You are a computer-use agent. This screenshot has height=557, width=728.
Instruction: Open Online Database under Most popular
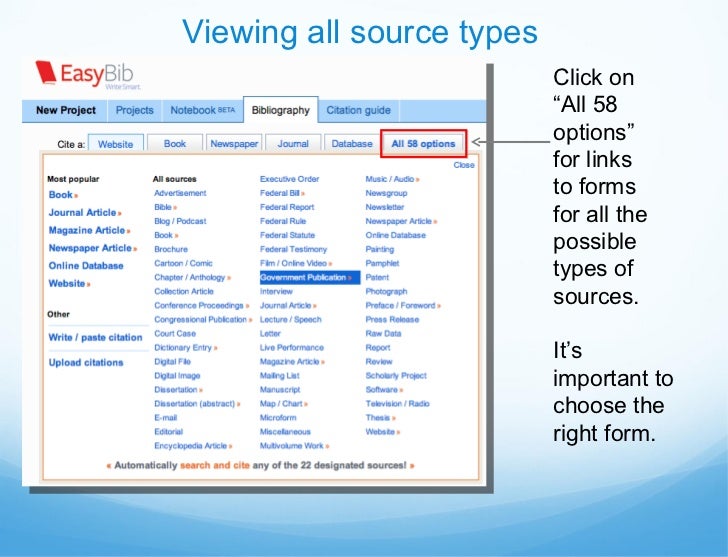(x=86, y=266)
